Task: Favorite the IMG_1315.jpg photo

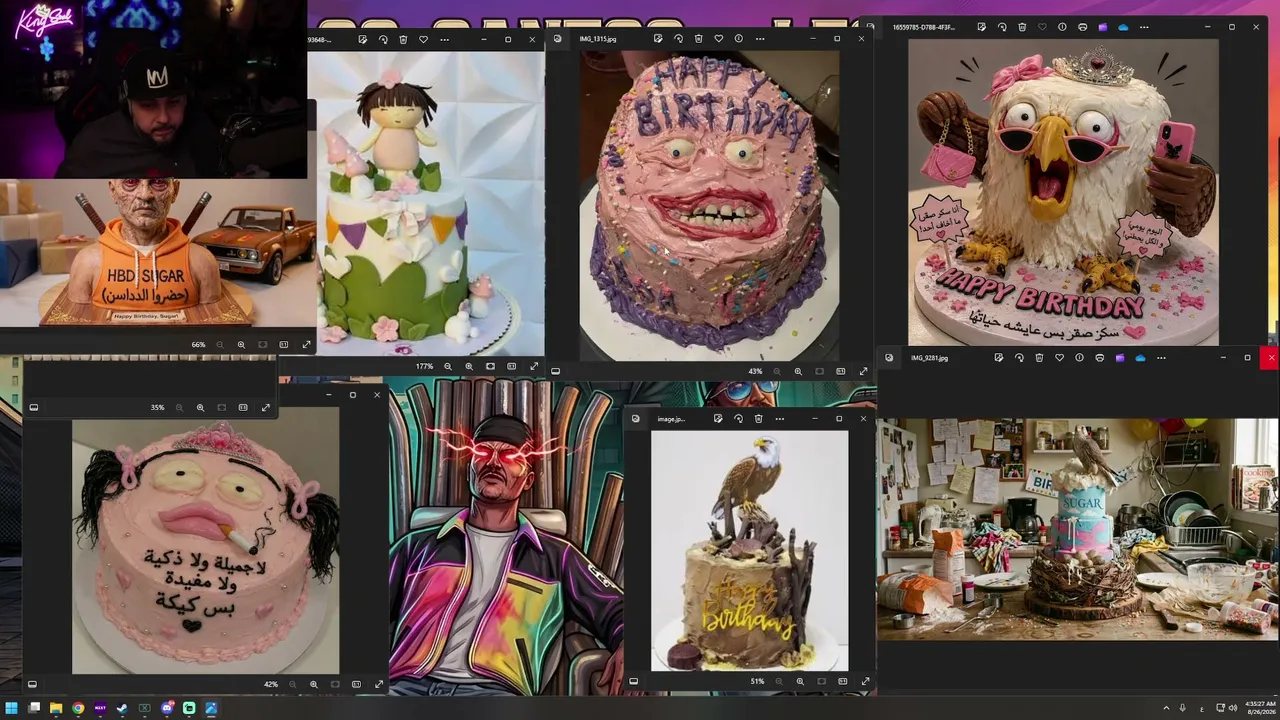Action: tap(718, 39)
